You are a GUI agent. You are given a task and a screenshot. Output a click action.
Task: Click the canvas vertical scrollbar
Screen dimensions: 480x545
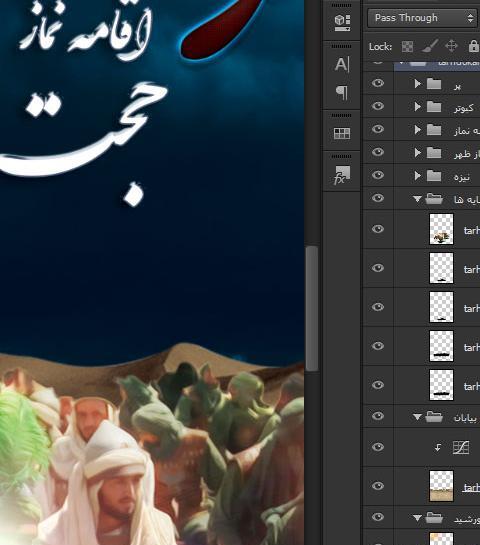[x=312, y=309]
